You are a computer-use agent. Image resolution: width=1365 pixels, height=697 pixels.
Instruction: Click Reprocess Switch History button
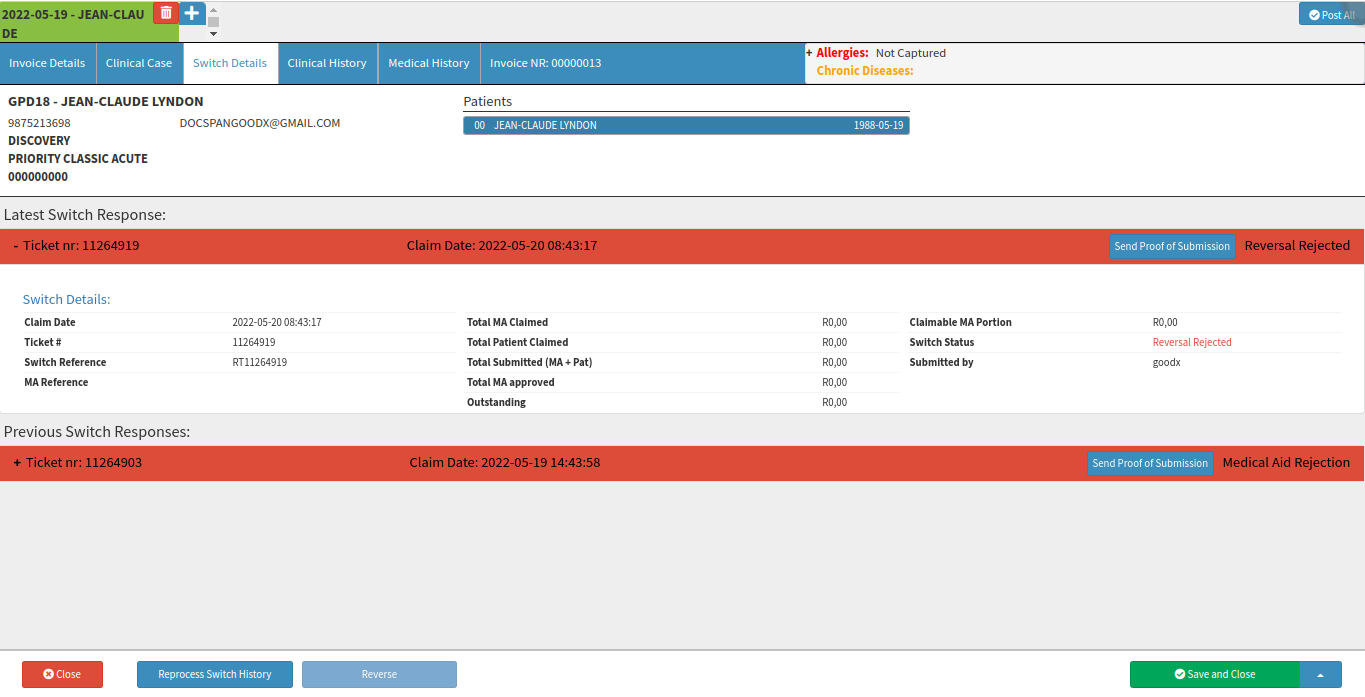coord(215,674)
